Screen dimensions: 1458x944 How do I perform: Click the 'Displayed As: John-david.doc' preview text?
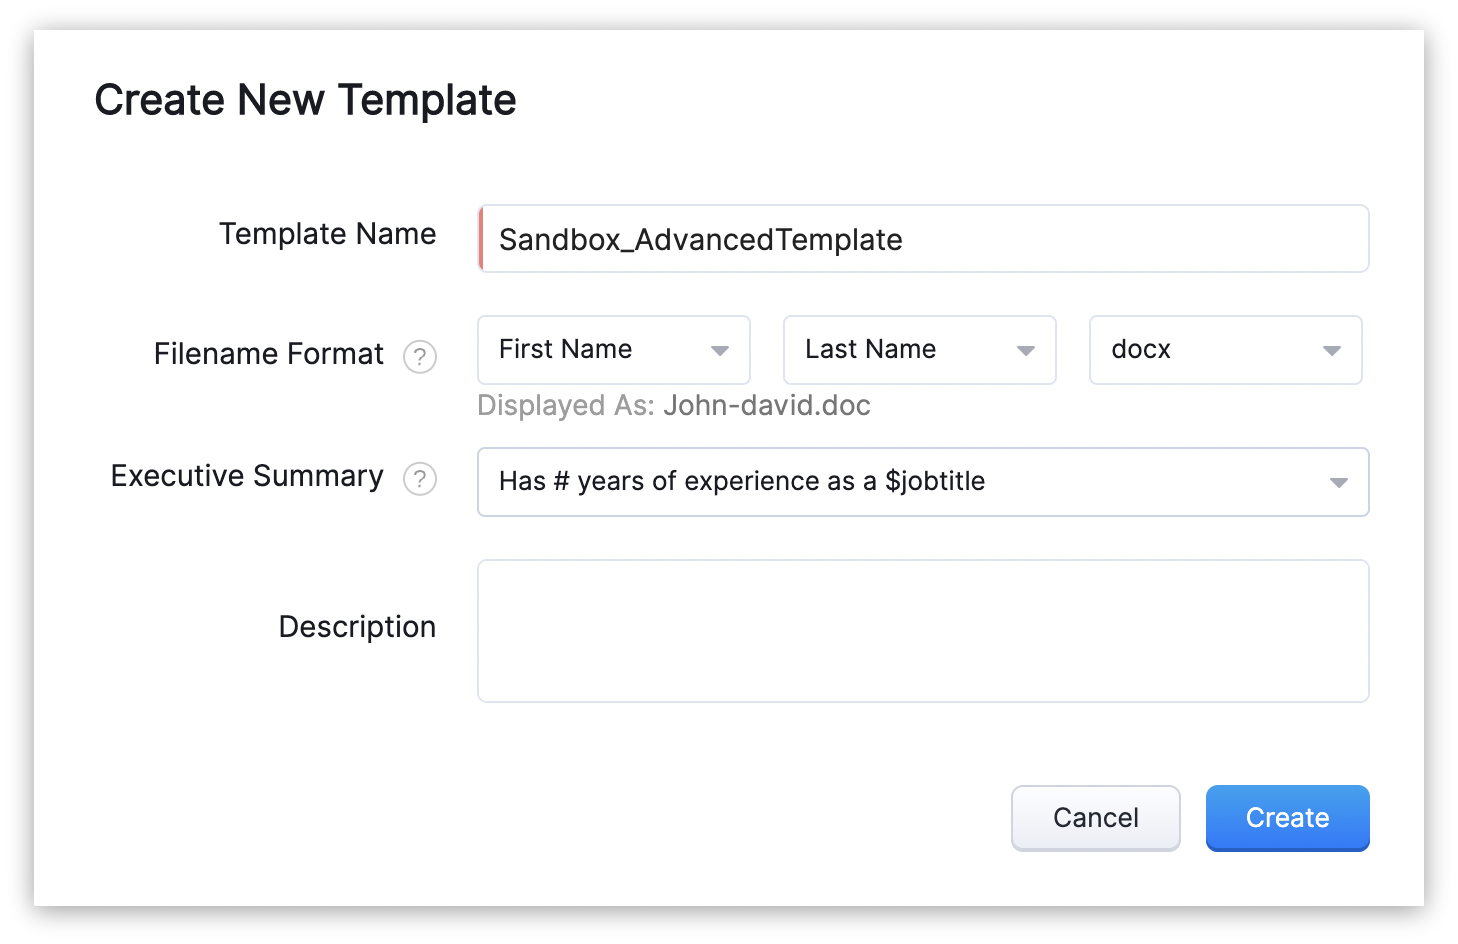tap(674, 405)
